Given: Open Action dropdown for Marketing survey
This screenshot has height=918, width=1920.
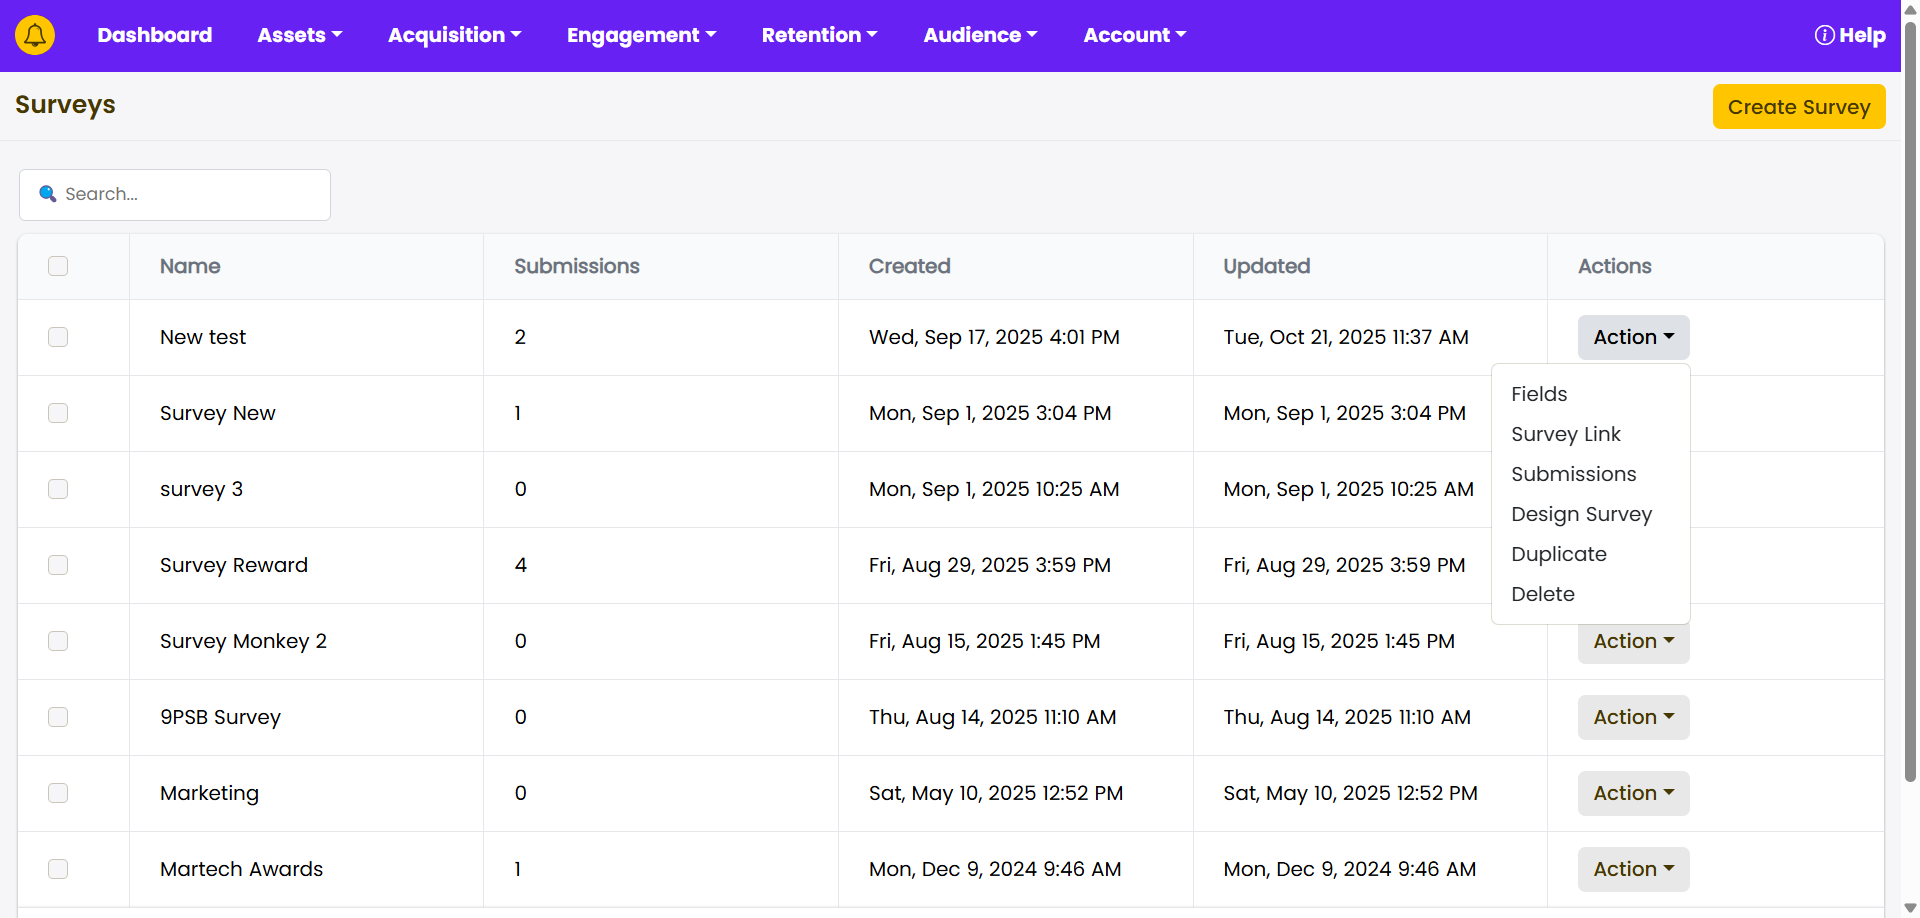Looking at the screenshot, I should (x=1633, y=793).
